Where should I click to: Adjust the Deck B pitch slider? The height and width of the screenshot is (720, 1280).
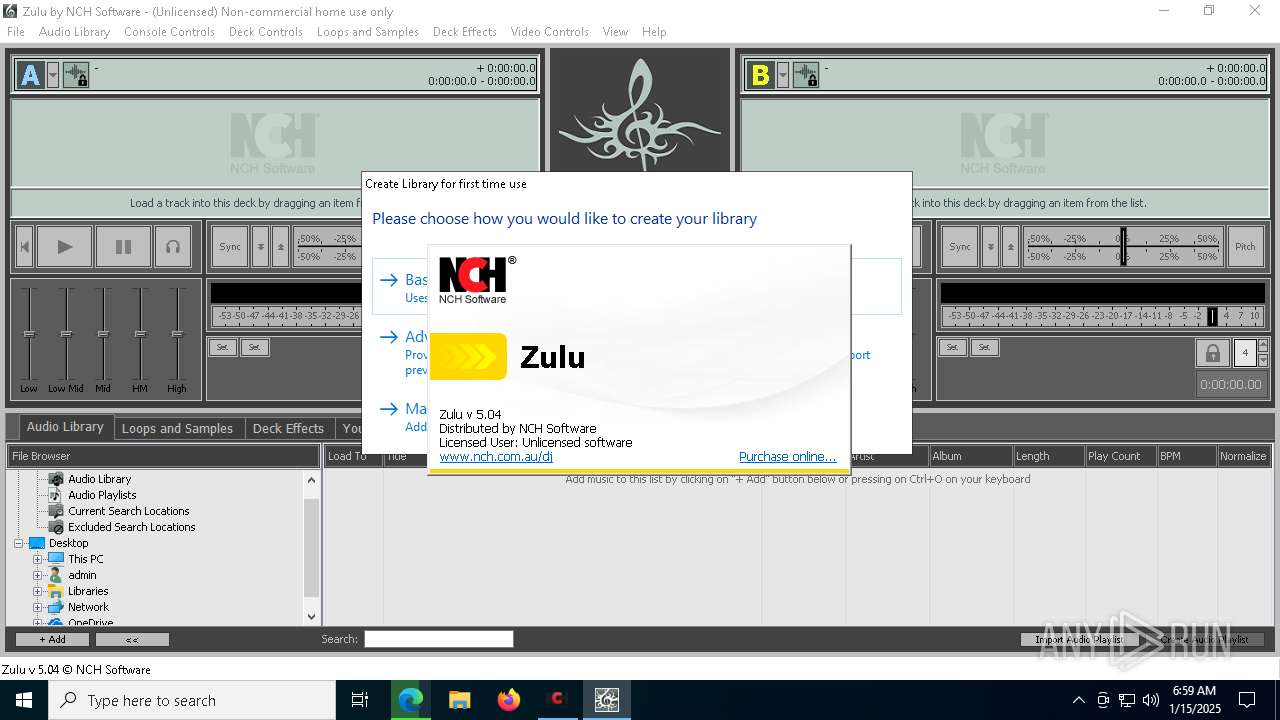1122,247
